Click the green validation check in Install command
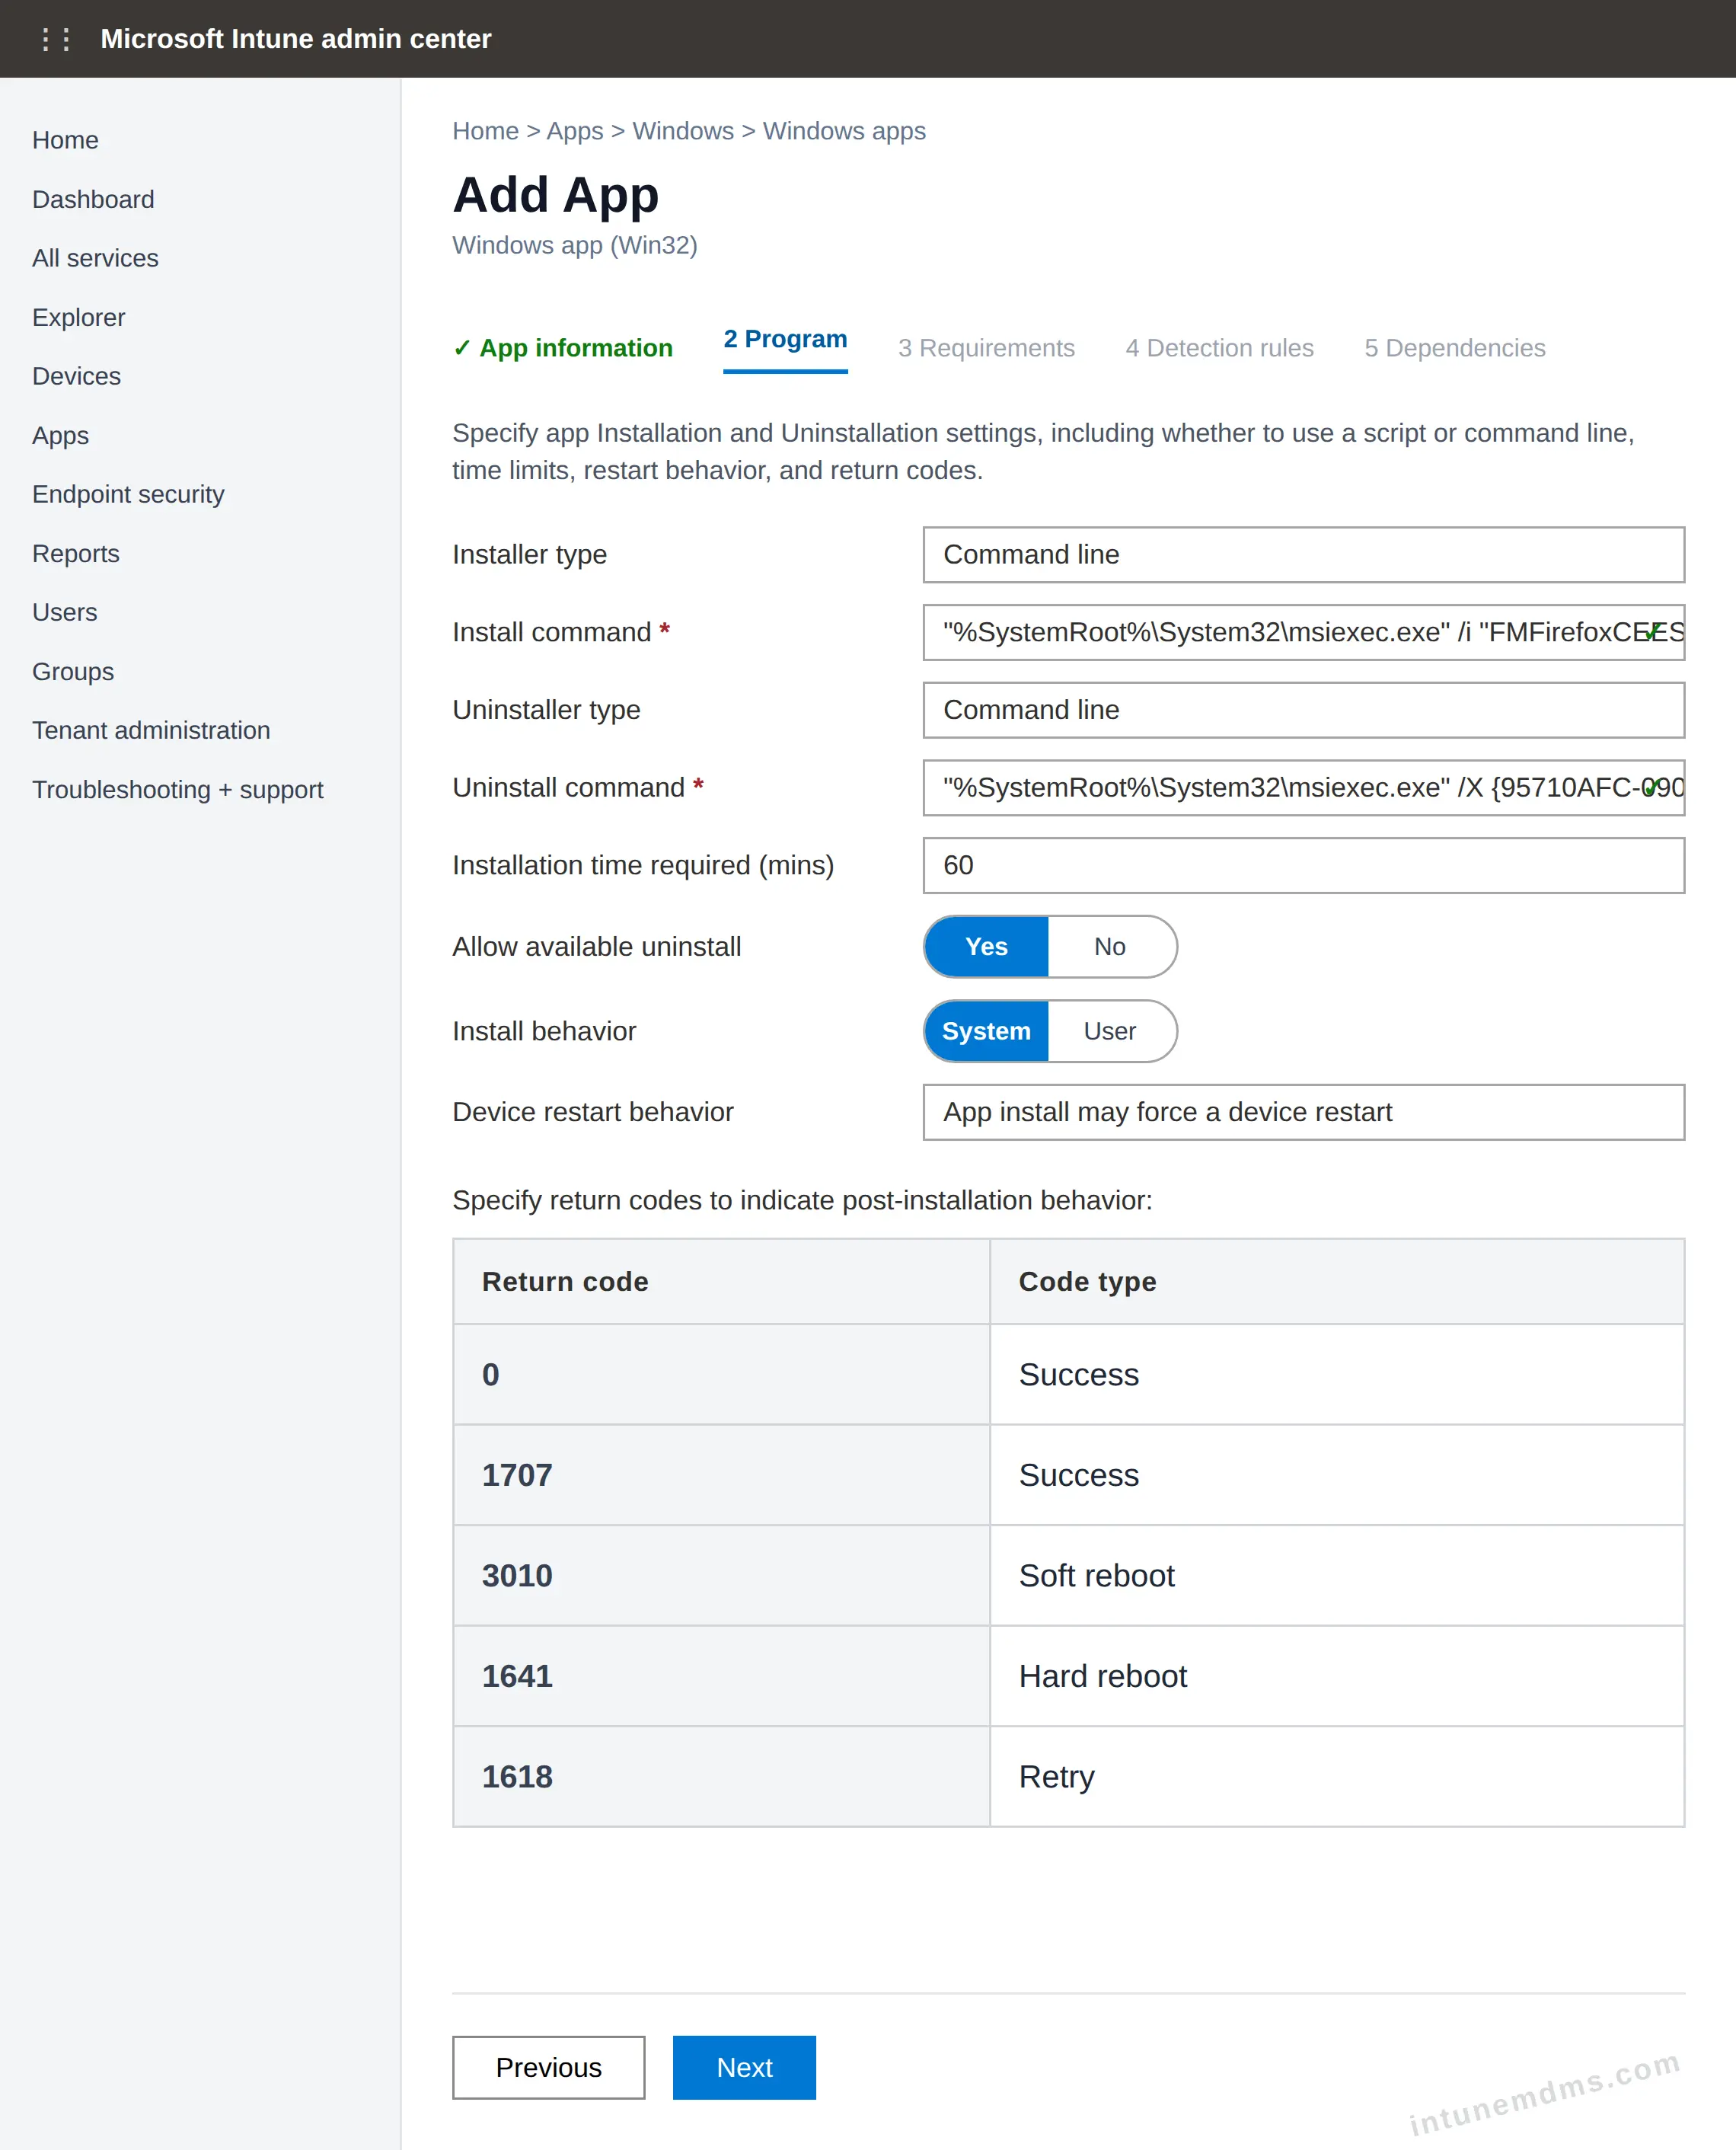Screen dimensions: 1736x2150 1653,632
